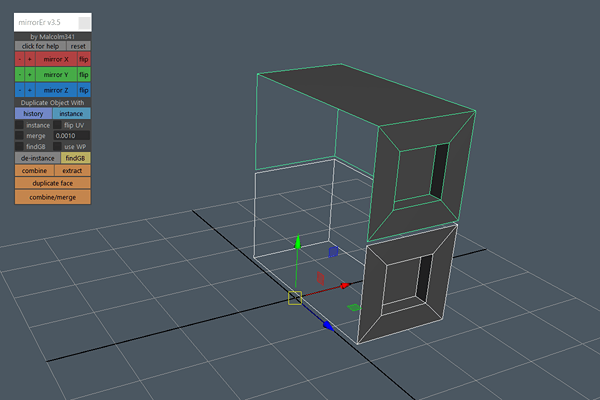Click the minus button for mirror Y
600x400 pixels.
pos(20,75)
